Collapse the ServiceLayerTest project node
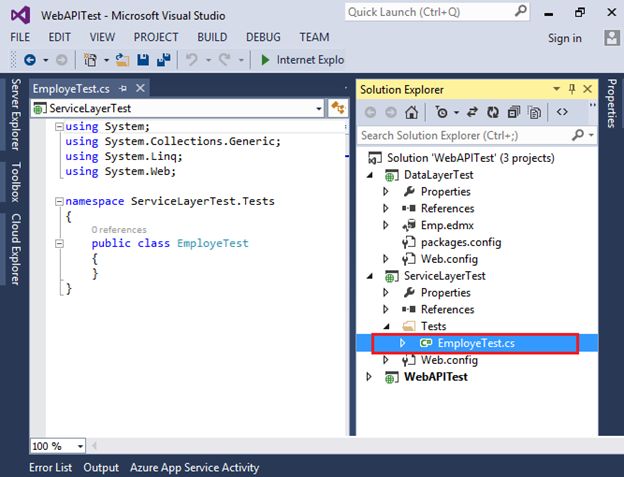The image size is (624, 477). [x=370, y=276]
